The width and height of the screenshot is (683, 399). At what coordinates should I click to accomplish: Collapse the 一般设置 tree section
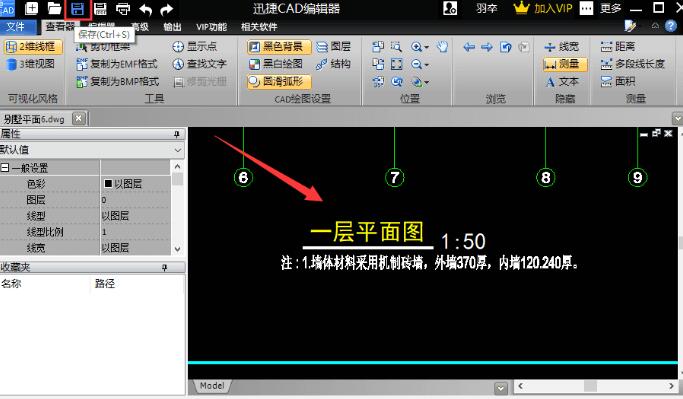(4, 167)
